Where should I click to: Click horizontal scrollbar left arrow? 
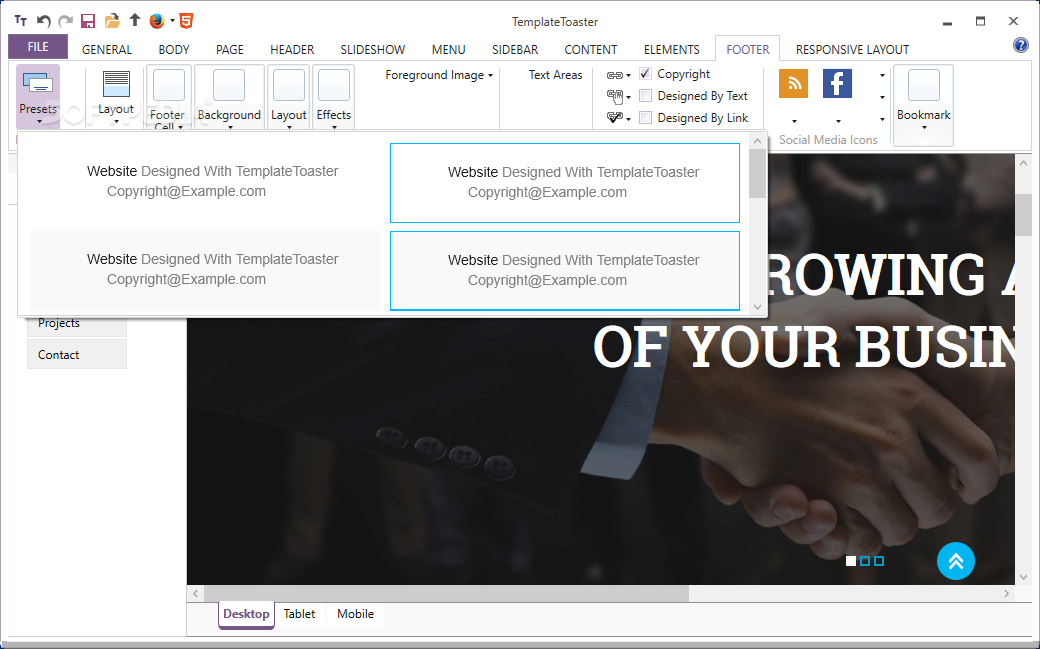(x=196, y=593)
